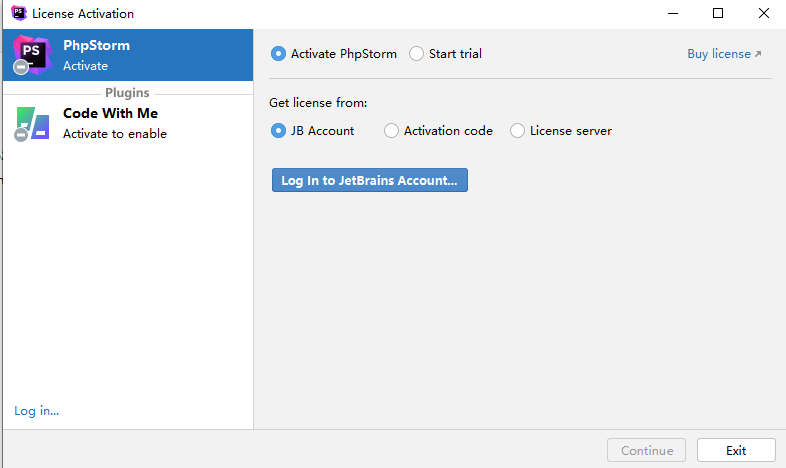Click the PhpStorm icon in title bar

[17, 14]
